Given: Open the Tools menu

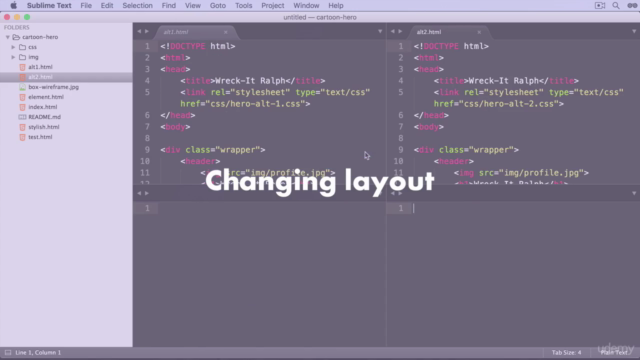Looking at the screenshot, I should pos(243,5).
